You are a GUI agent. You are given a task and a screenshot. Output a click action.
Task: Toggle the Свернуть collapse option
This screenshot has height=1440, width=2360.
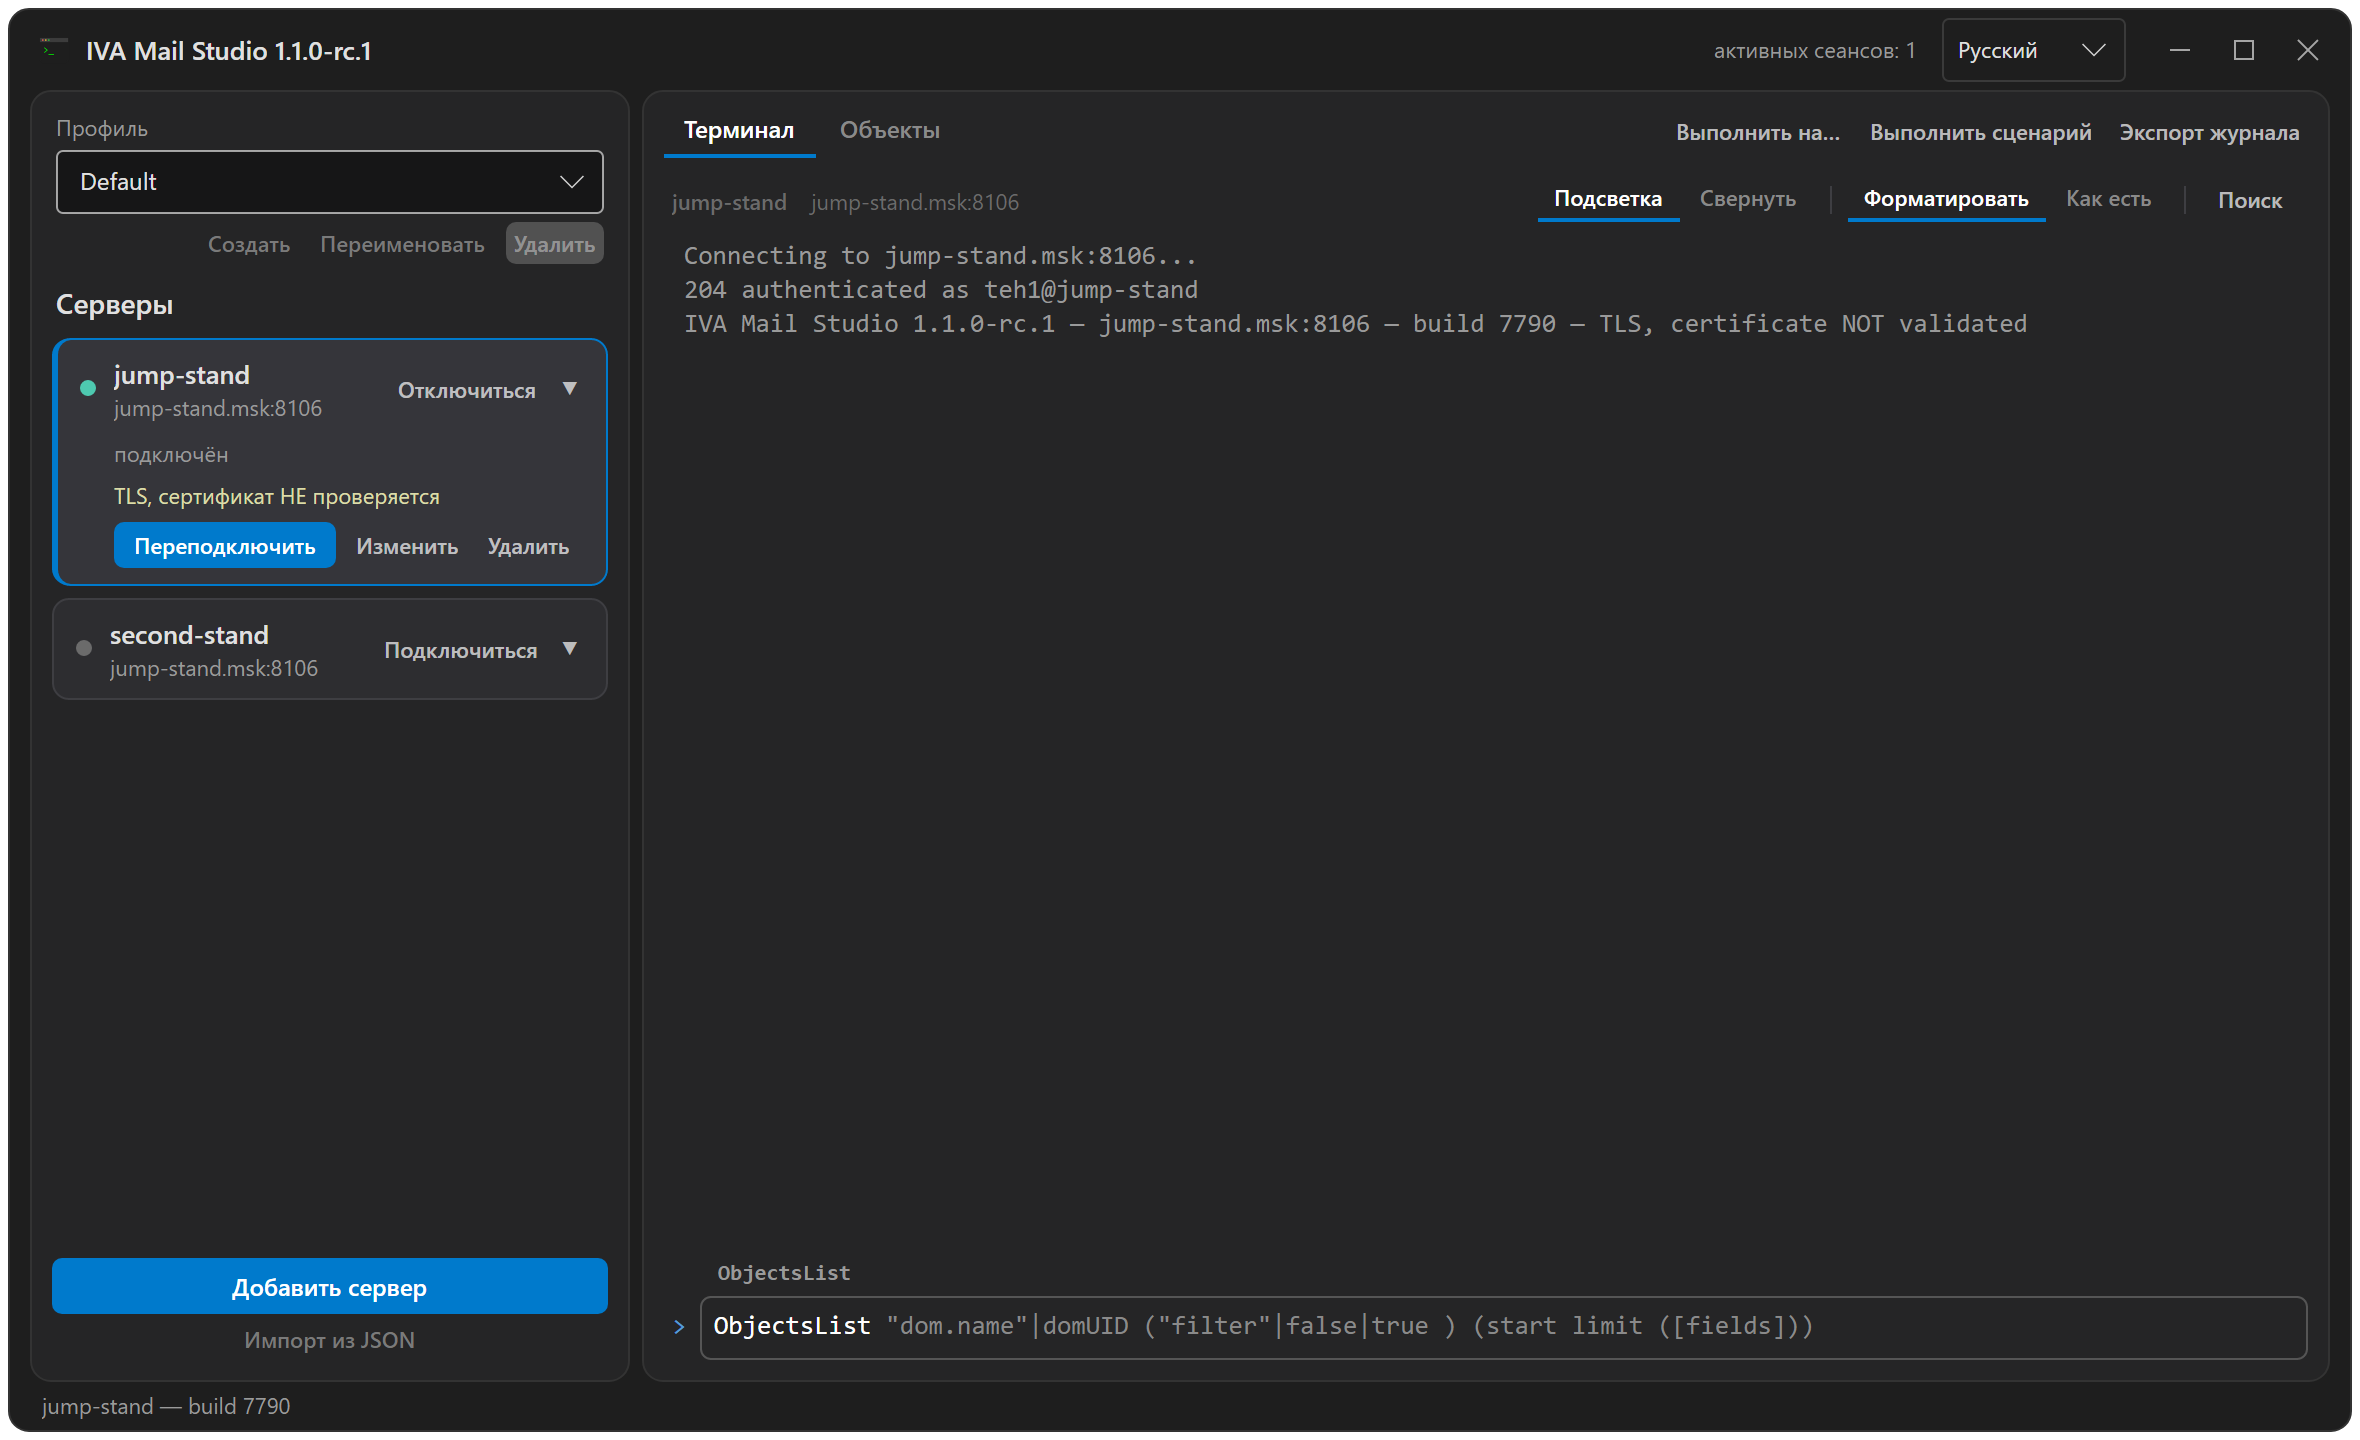click(1748, 199)
